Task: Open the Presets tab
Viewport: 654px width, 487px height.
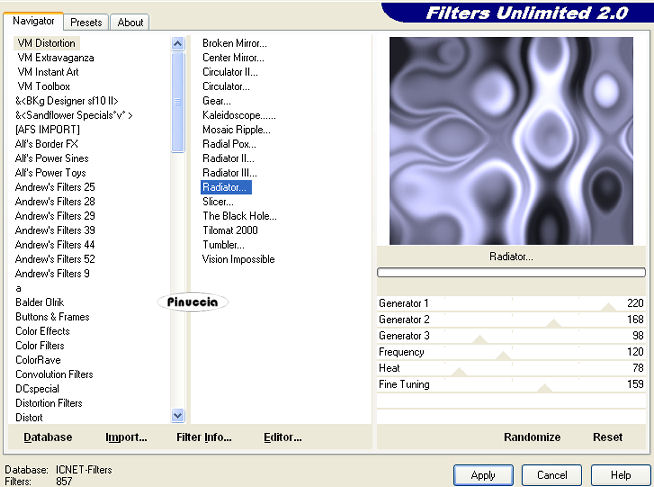Action: (x=86, y=22)
